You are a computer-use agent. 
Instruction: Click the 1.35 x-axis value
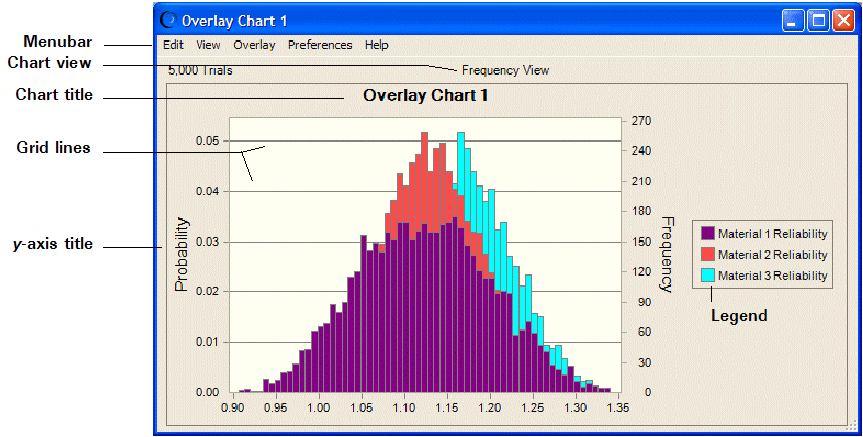(618, 407)
